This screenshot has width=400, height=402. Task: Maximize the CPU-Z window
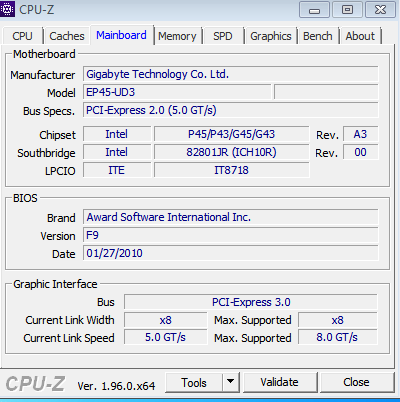347,10
